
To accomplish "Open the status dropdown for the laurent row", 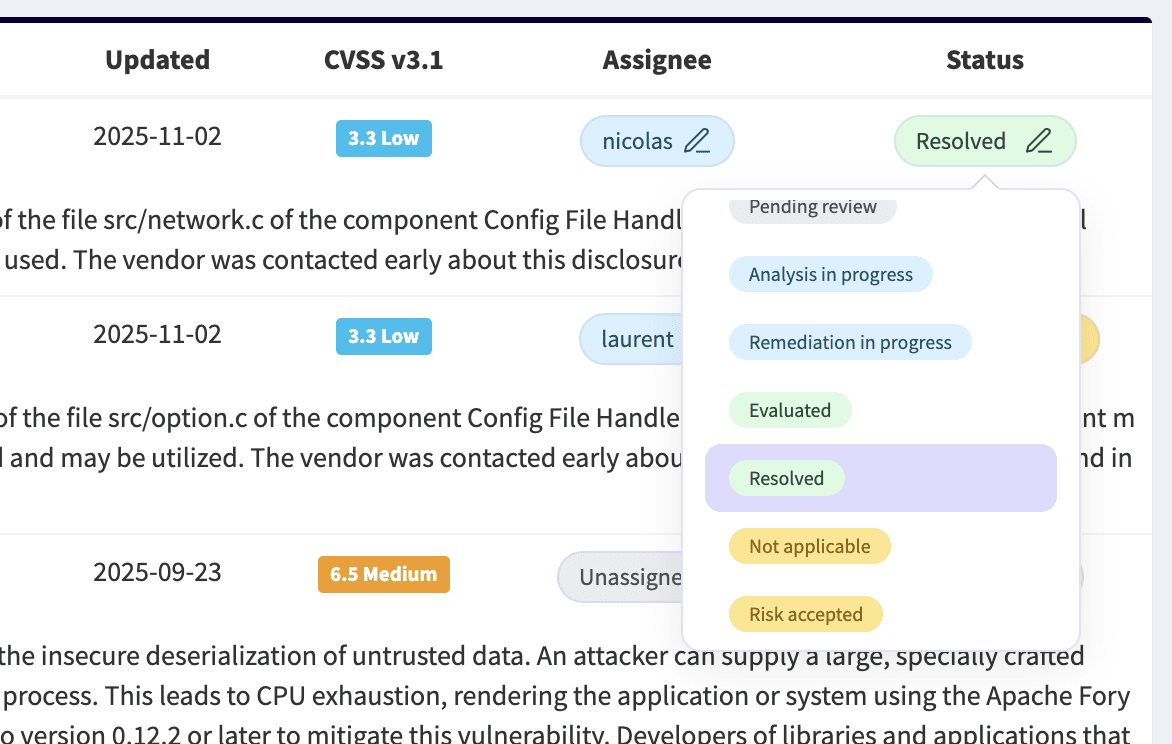I will pyautogui.click(x=1092, y=339).
